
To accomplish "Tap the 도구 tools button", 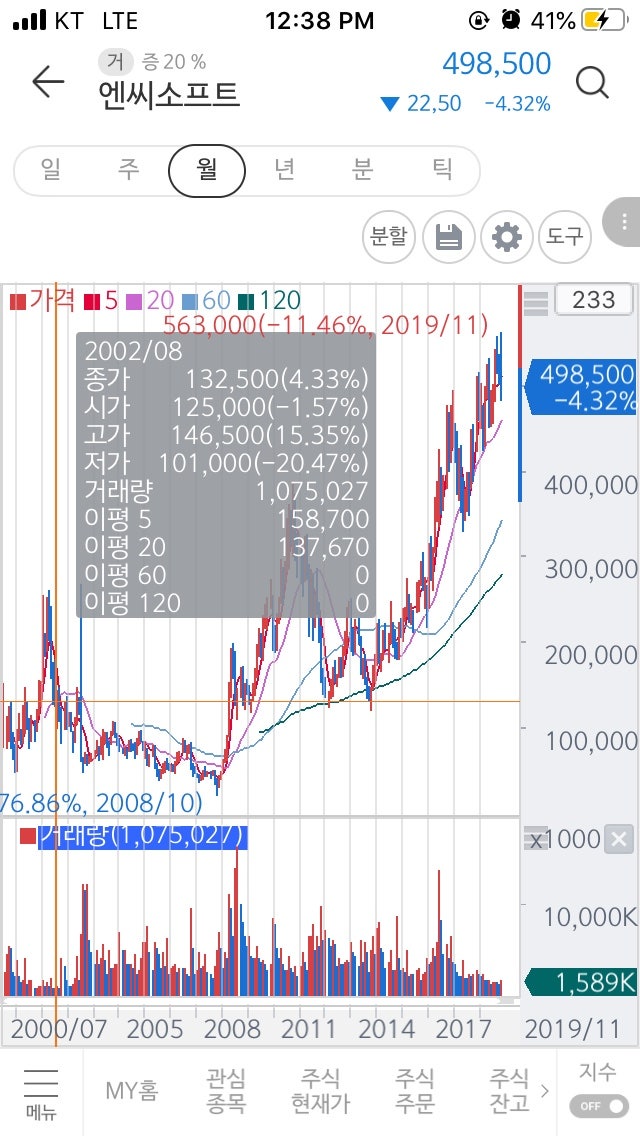I will 565,237.
